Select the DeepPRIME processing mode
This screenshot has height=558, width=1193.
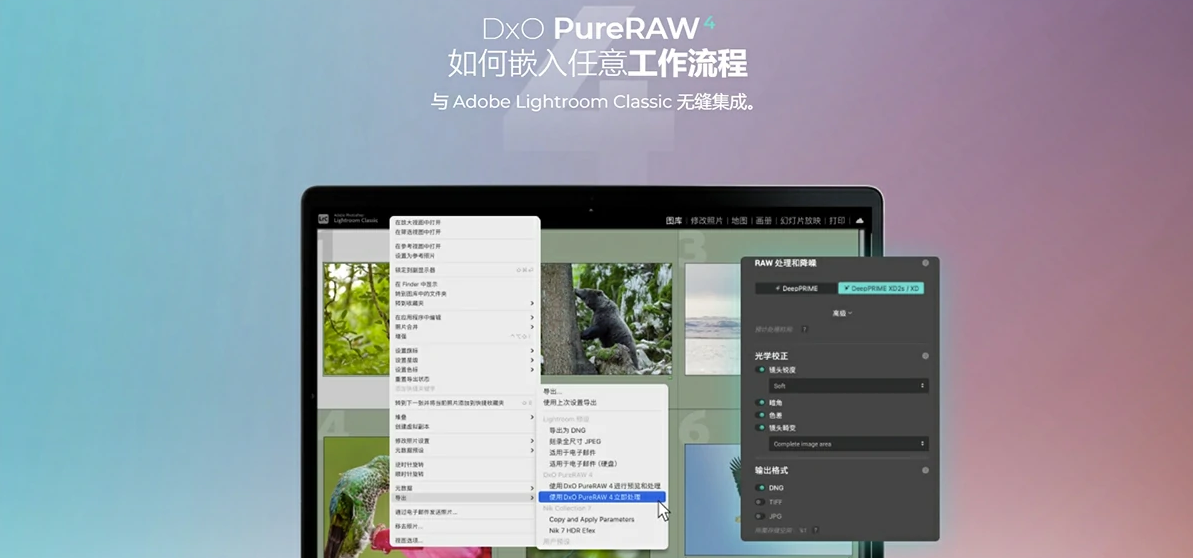(x=796, y=289)
